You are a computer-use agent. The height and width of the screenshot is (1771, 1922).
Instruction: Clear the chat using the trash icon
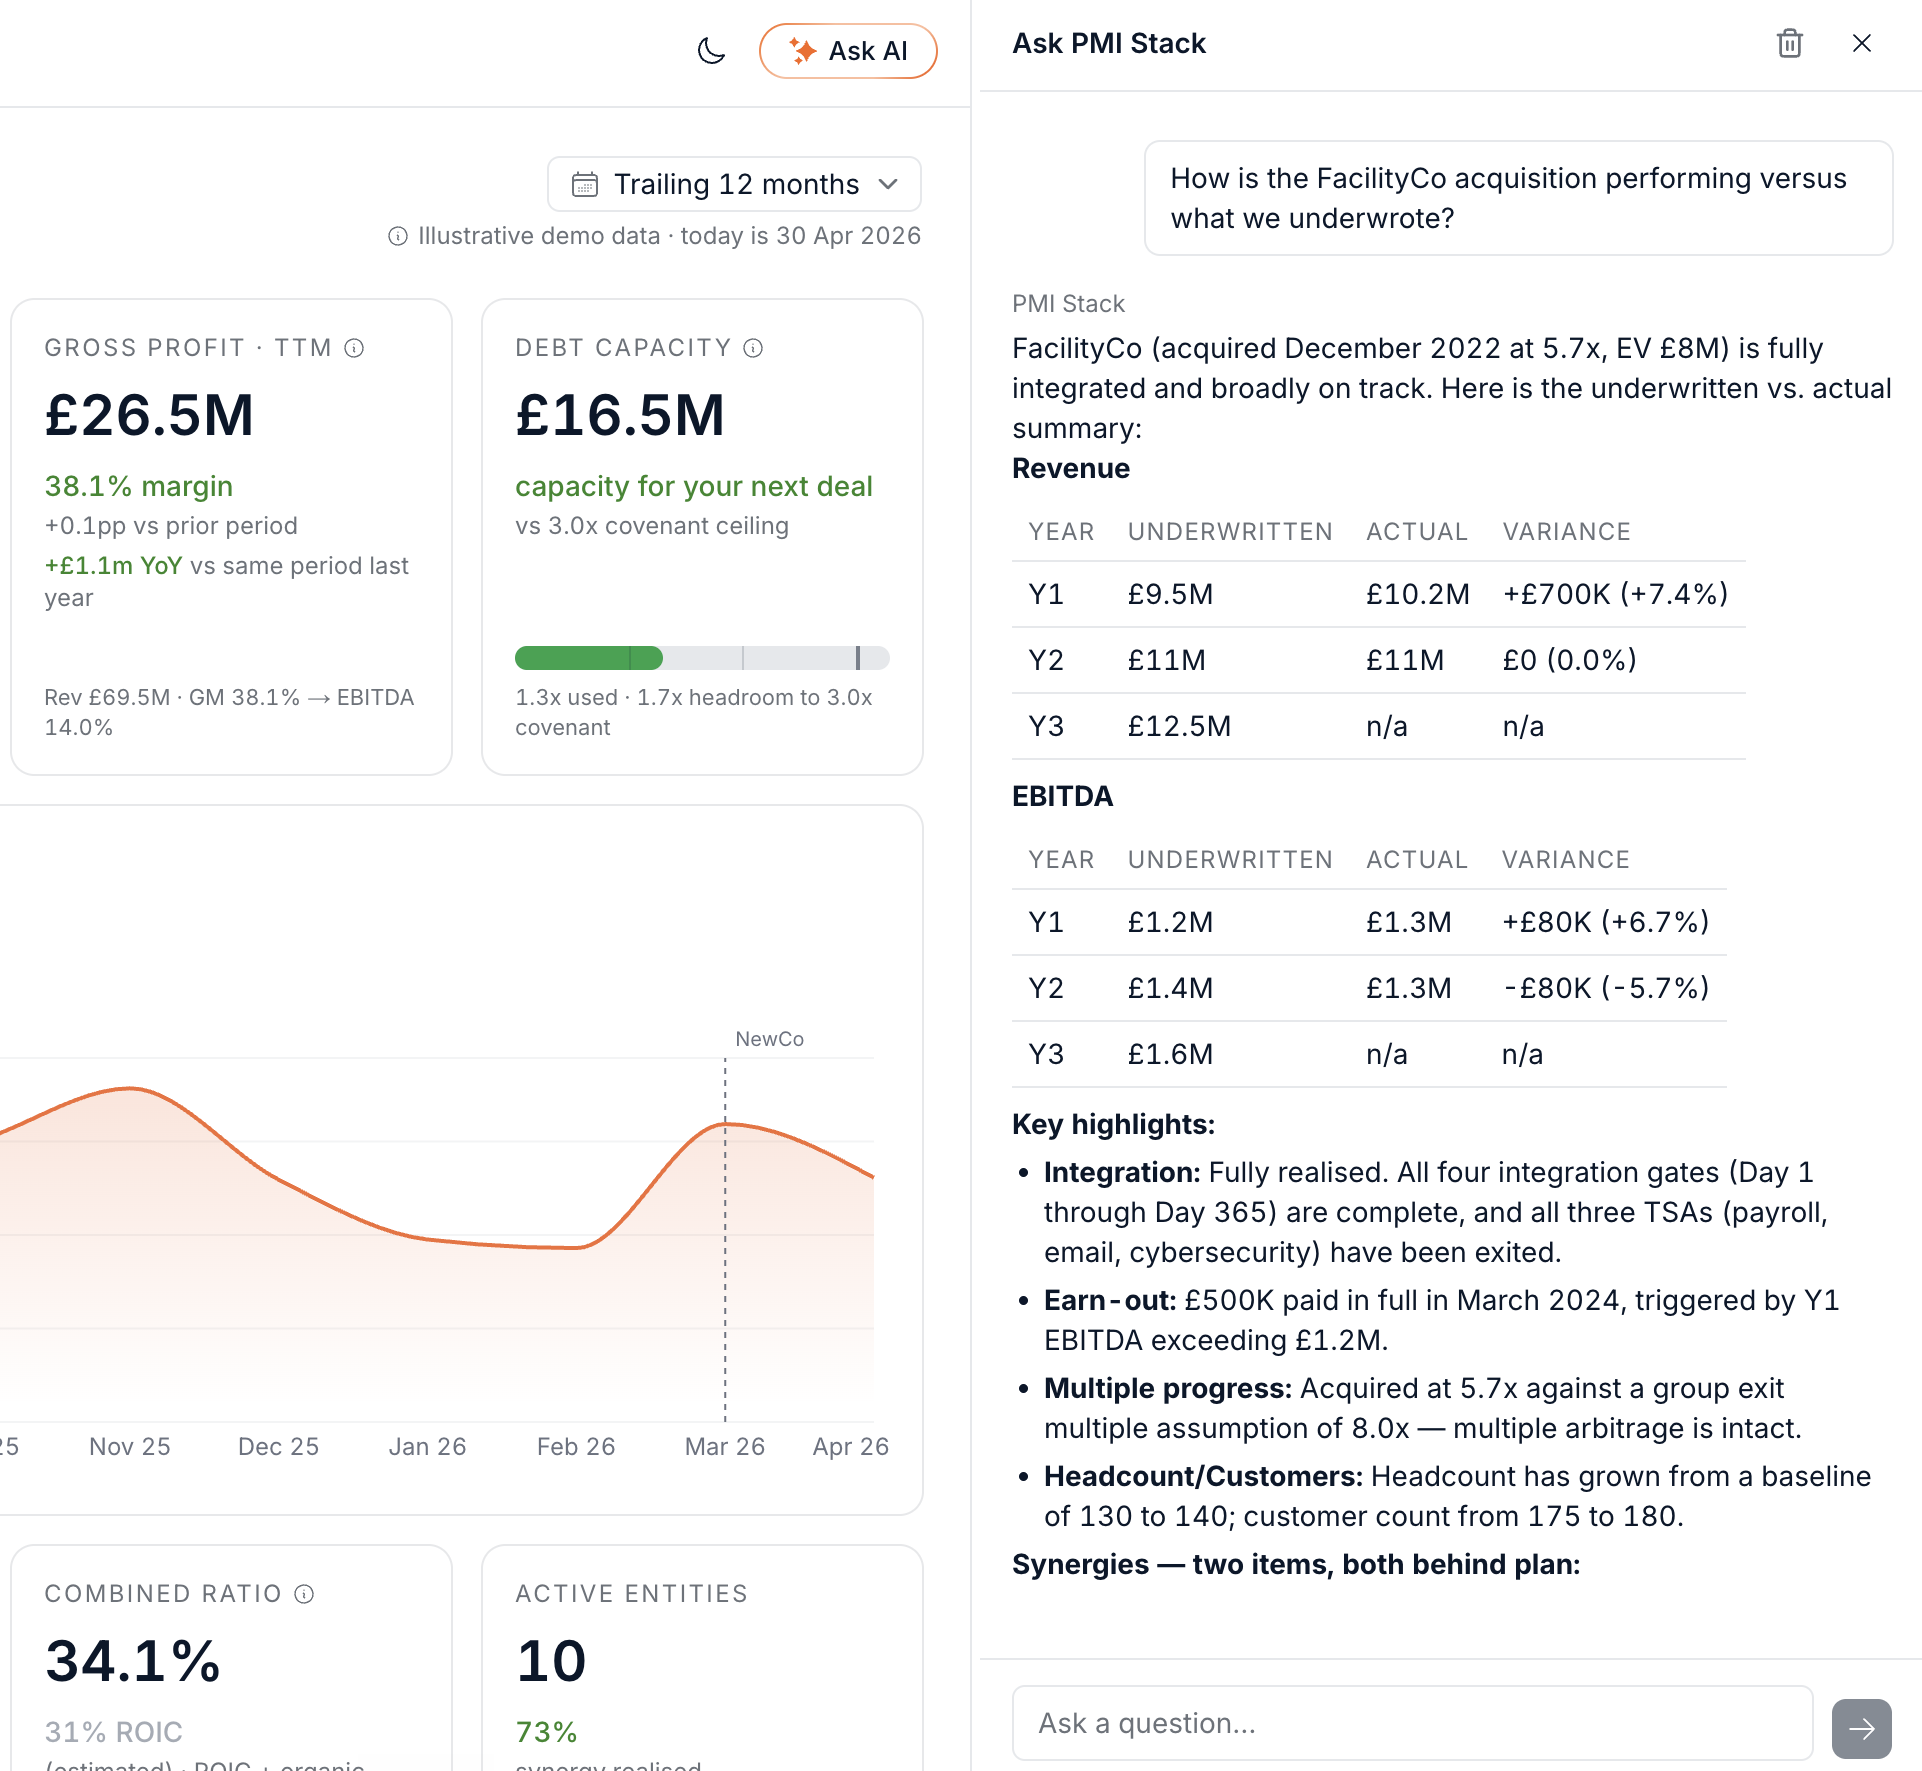(1789, 44)
